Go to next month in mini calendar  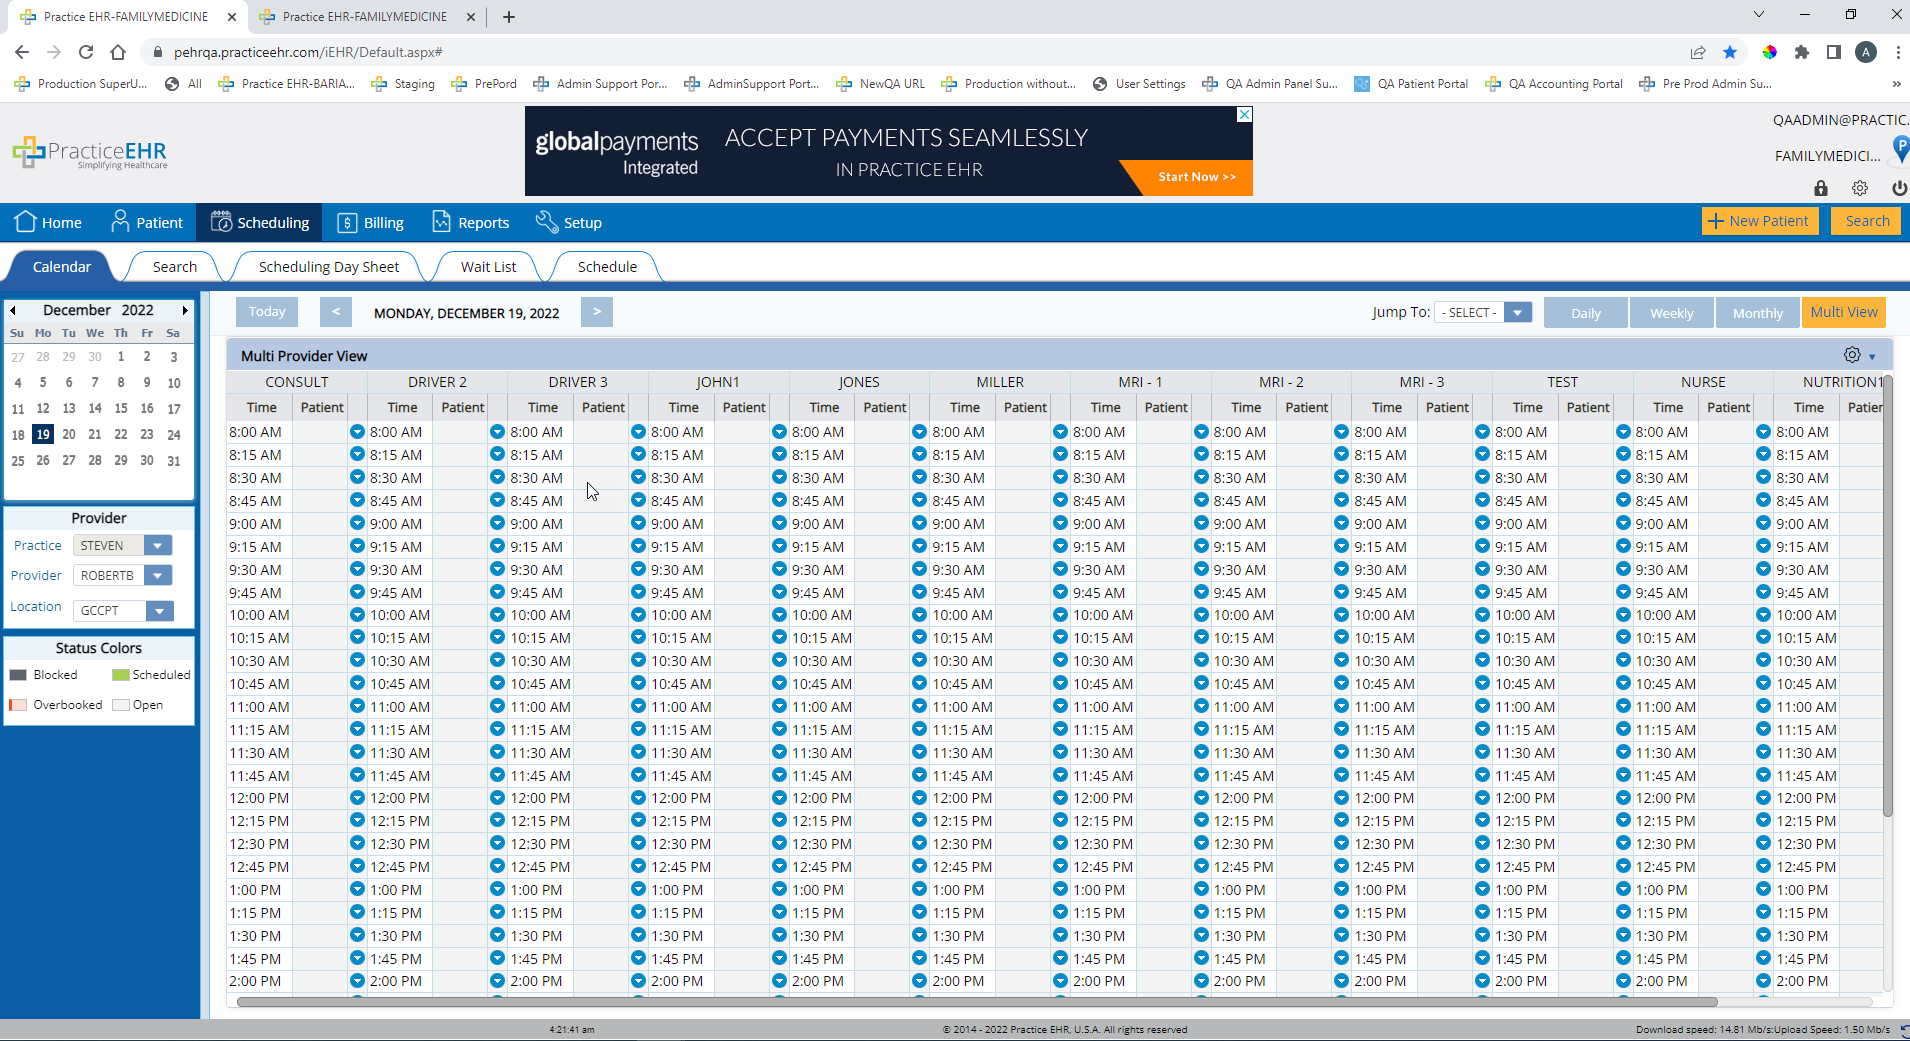pos(185,310)
